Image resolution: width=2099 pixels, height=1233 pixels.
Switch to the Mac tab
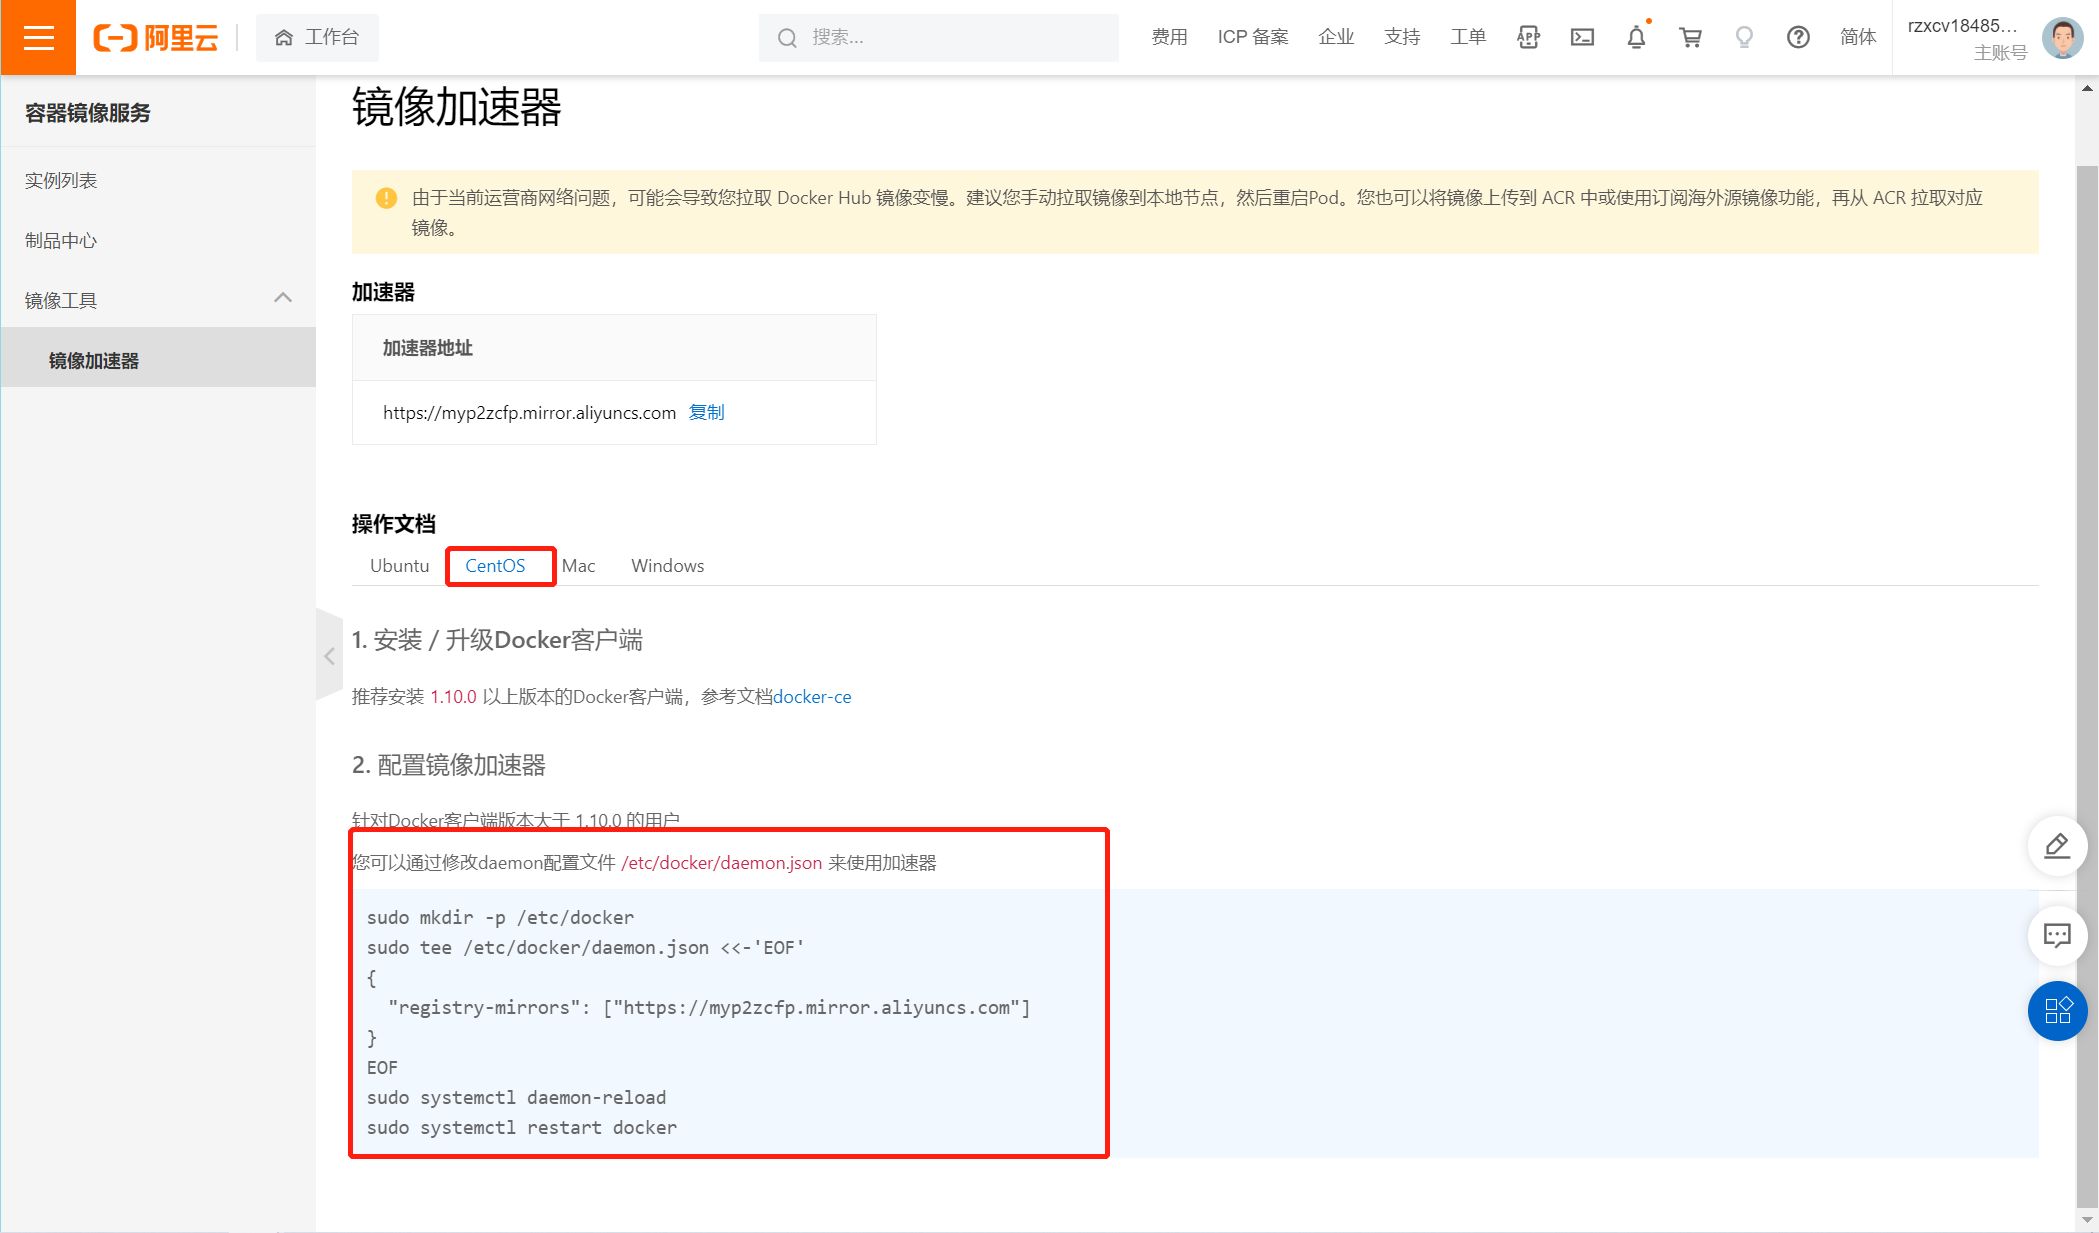click(x=578, y=566)
